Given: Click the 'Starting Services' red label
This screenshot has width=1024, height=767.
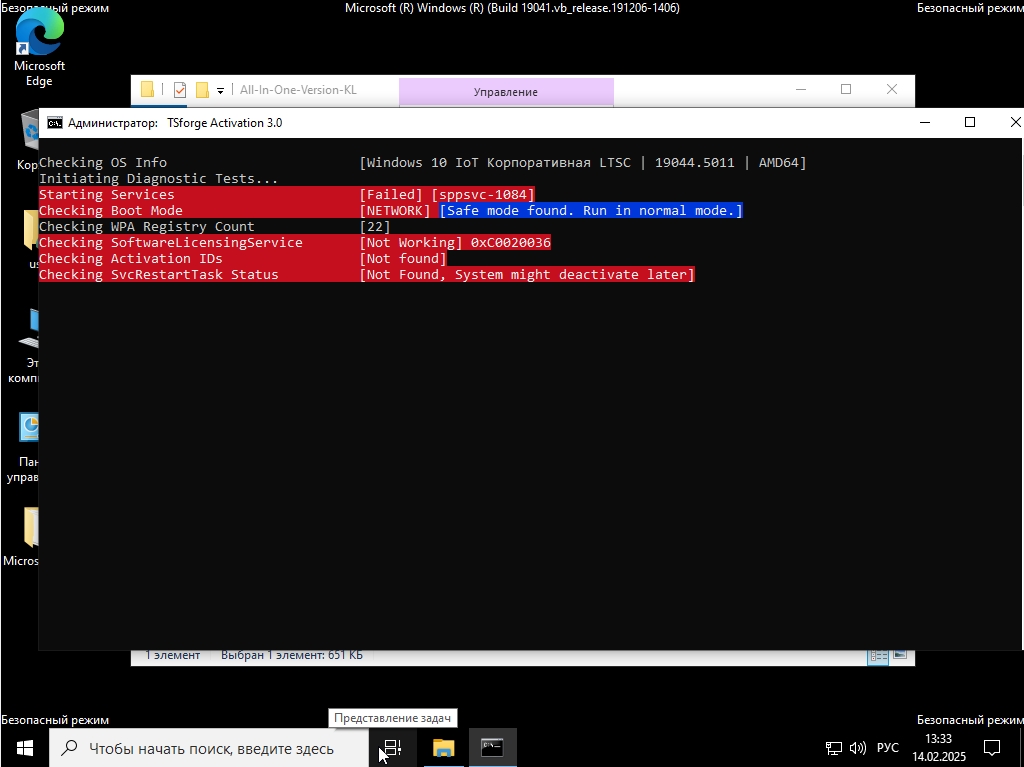Looking at the screenshot, I should 106,195.
